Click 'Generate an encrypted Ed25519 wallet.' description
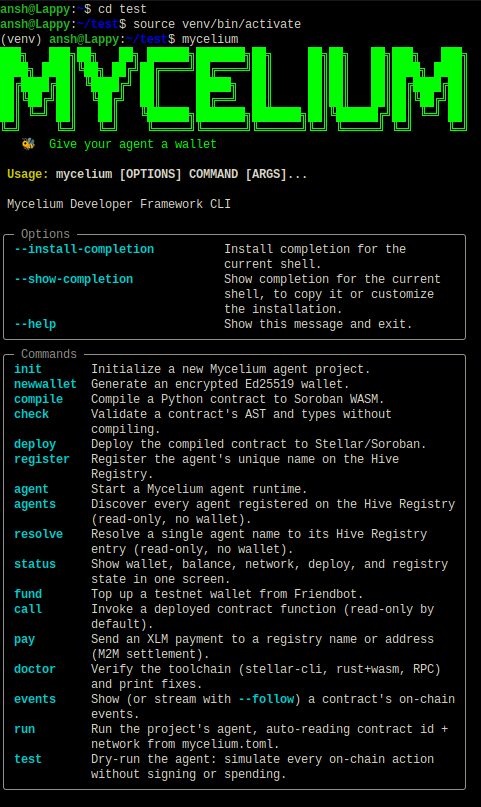 [220, 384]
